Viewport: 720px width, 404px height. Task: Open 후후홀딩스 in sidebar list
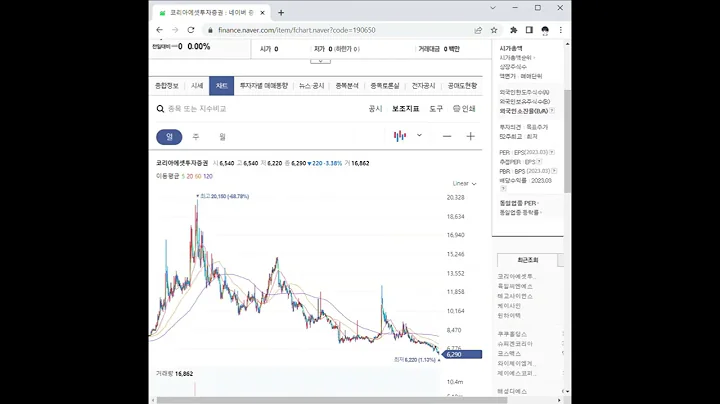click(x=512, y=334)
